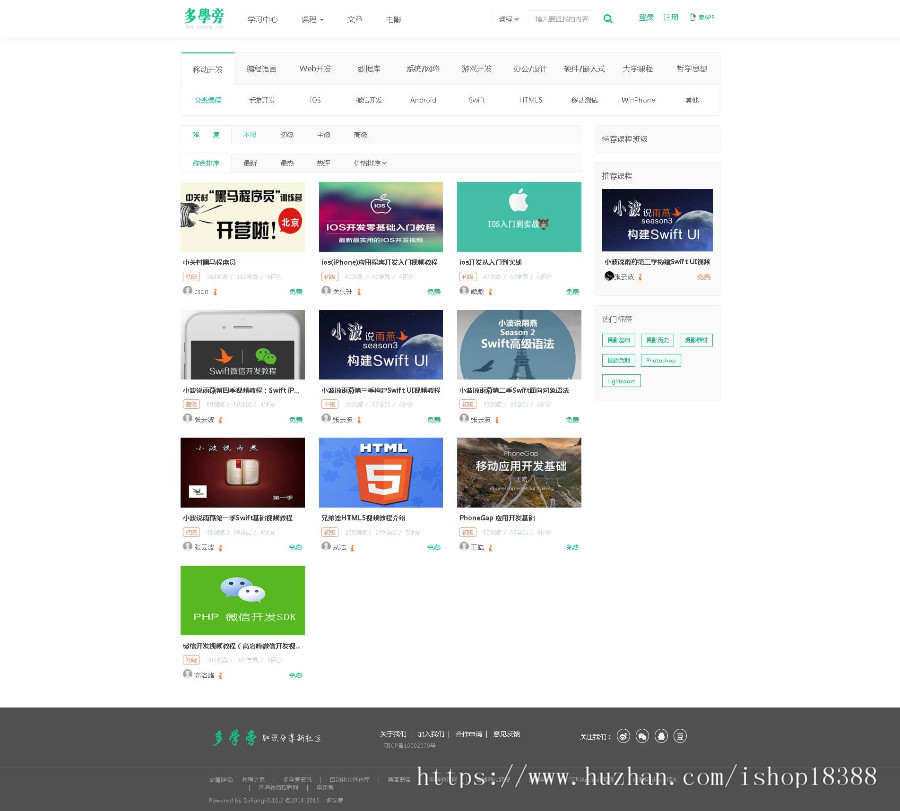Select the 高级 difficulty filter

click(360, 135)
